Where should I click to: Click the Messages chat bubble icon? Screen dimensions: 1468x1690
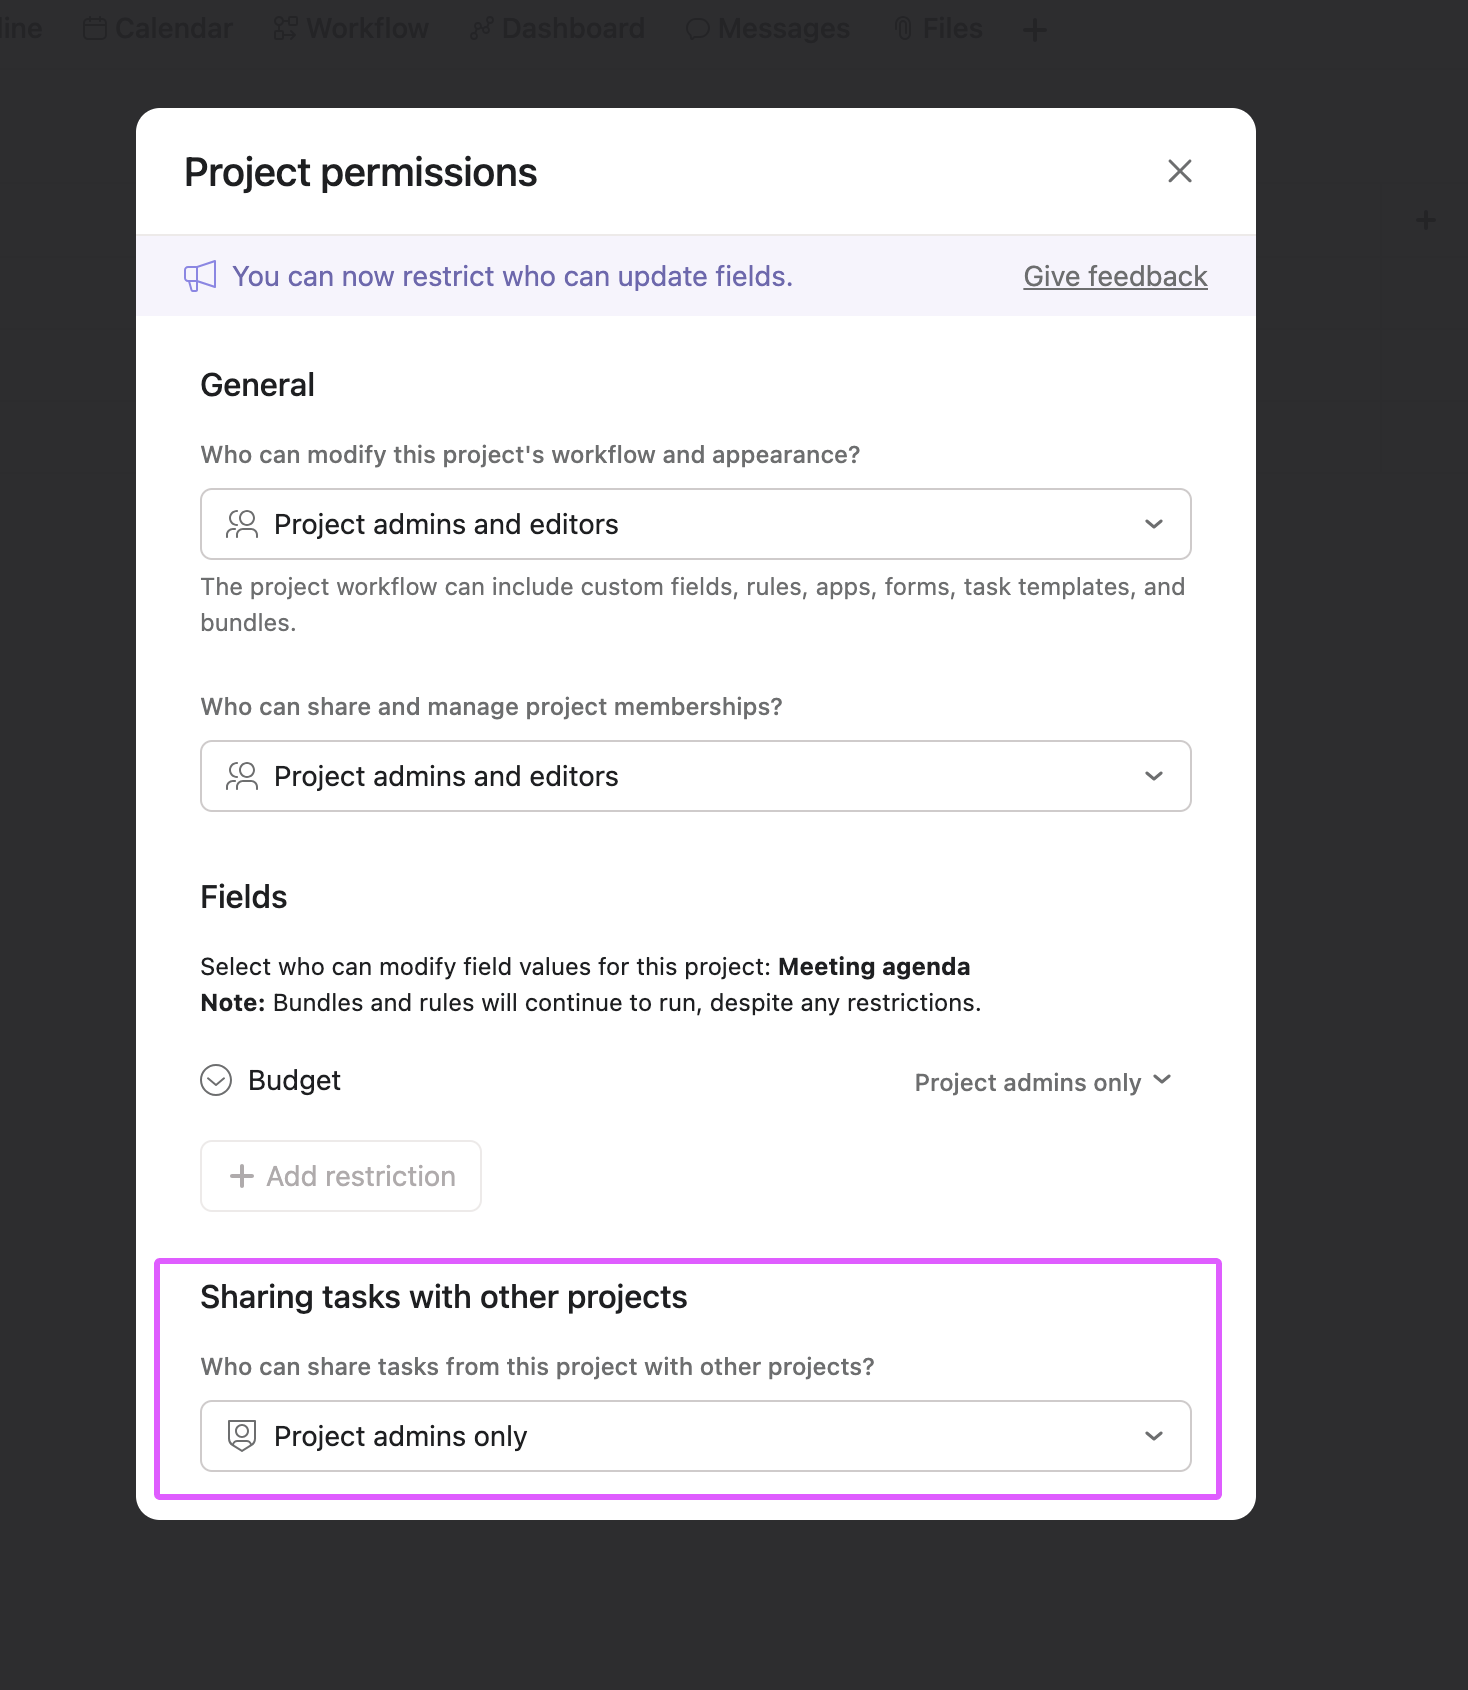point(697,28)
